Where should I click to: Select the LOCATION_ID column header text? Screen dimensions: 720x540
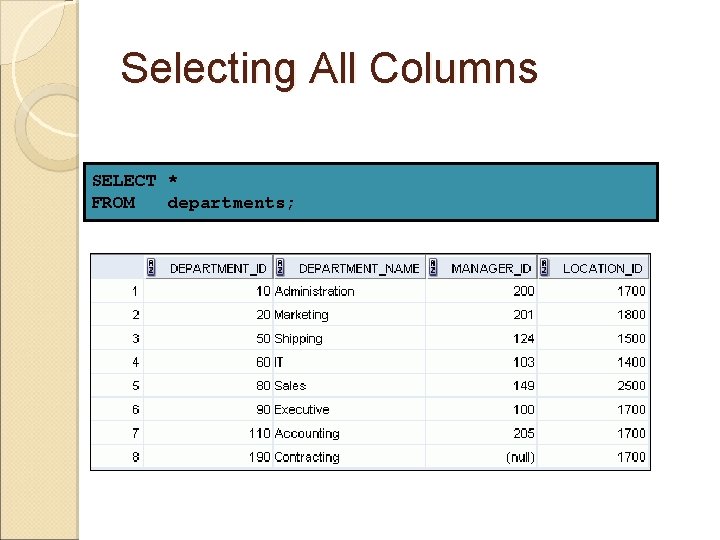click(x=602, y=269)
